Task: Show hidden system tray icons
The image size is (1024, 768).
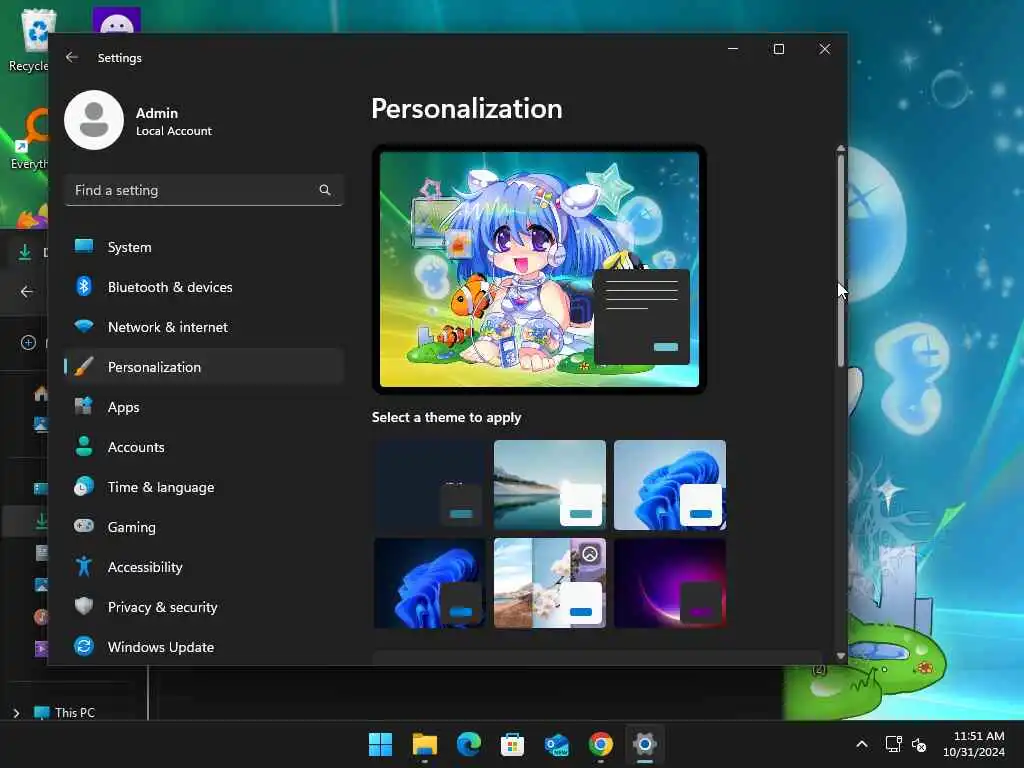Action: pyautogui.click(x=862, y=744)
